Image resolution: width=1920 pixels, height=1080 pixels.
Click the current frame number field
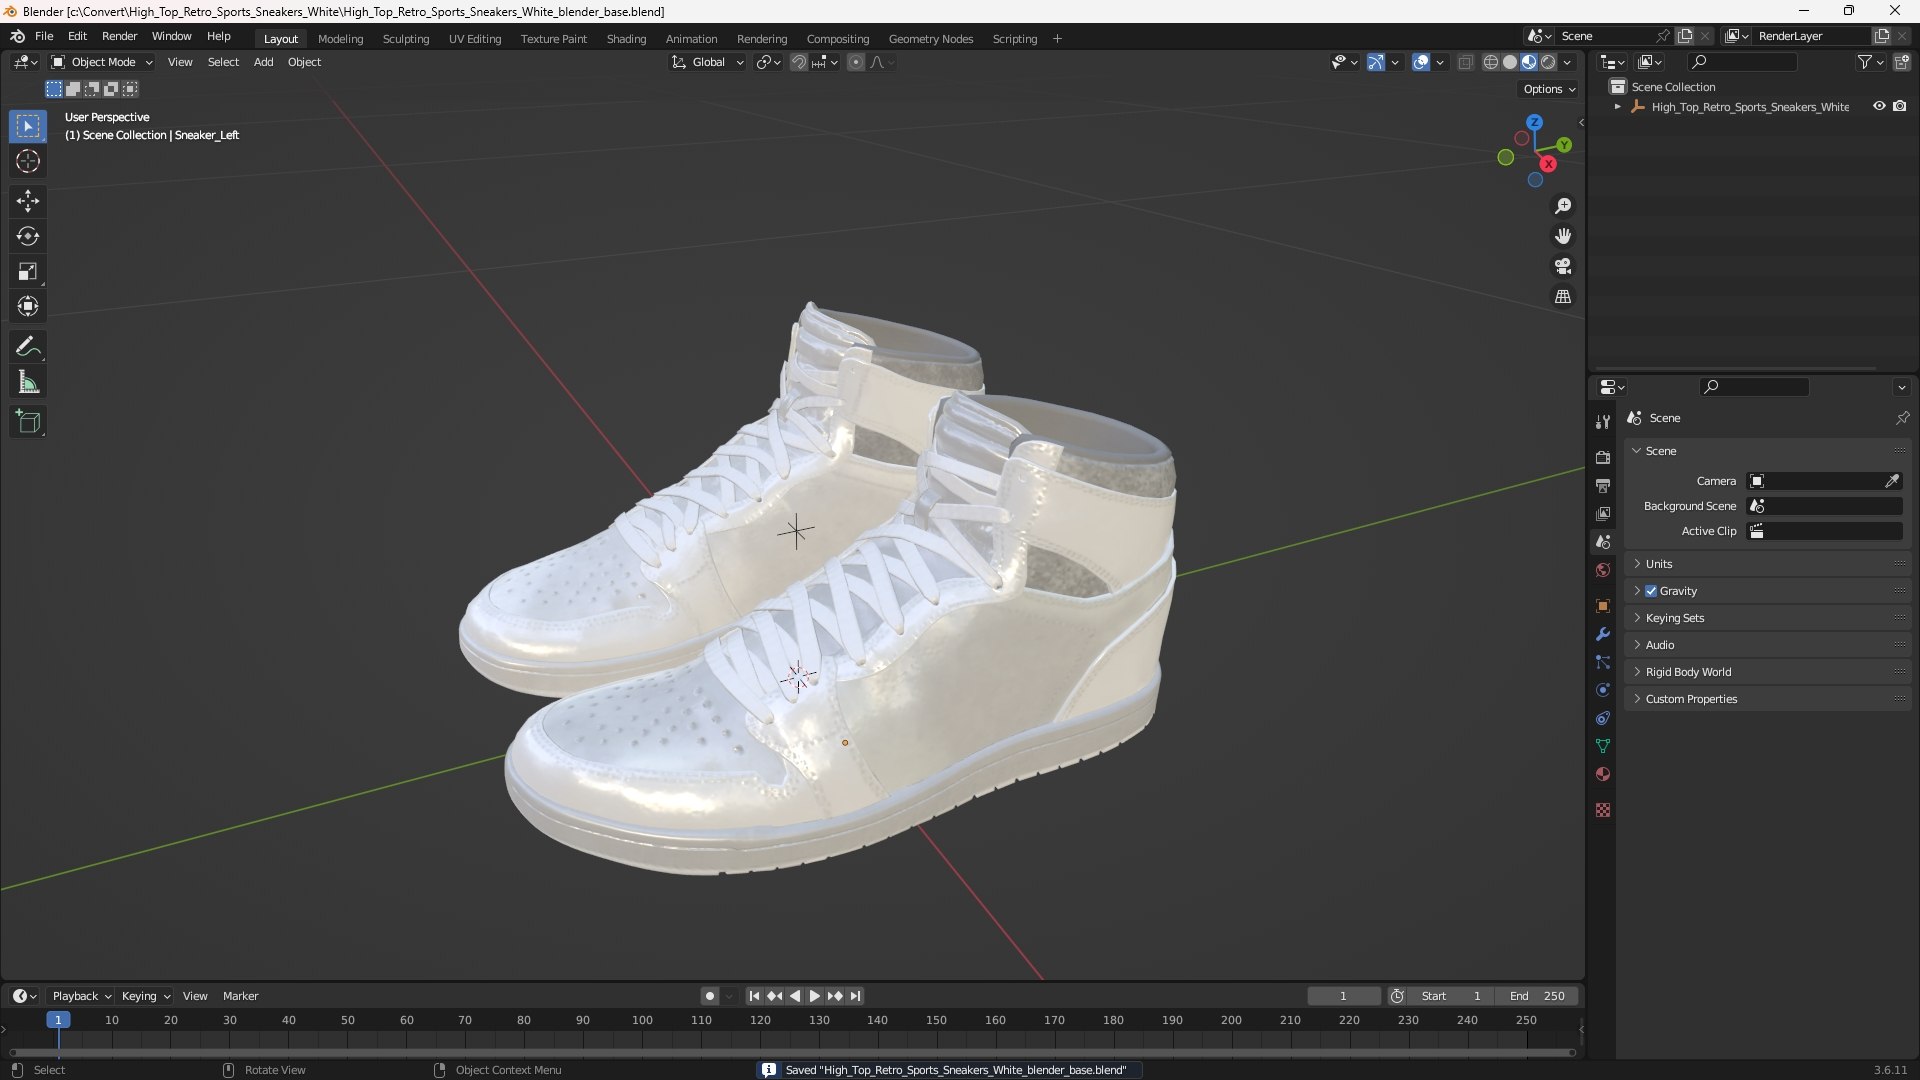(x=1343, y=996)
